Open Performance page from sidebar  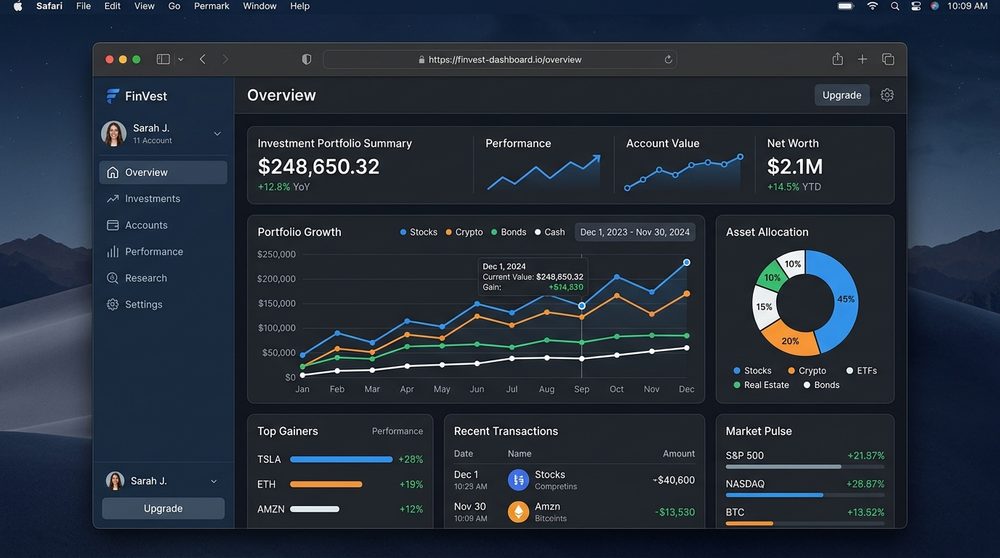[163, 252]
